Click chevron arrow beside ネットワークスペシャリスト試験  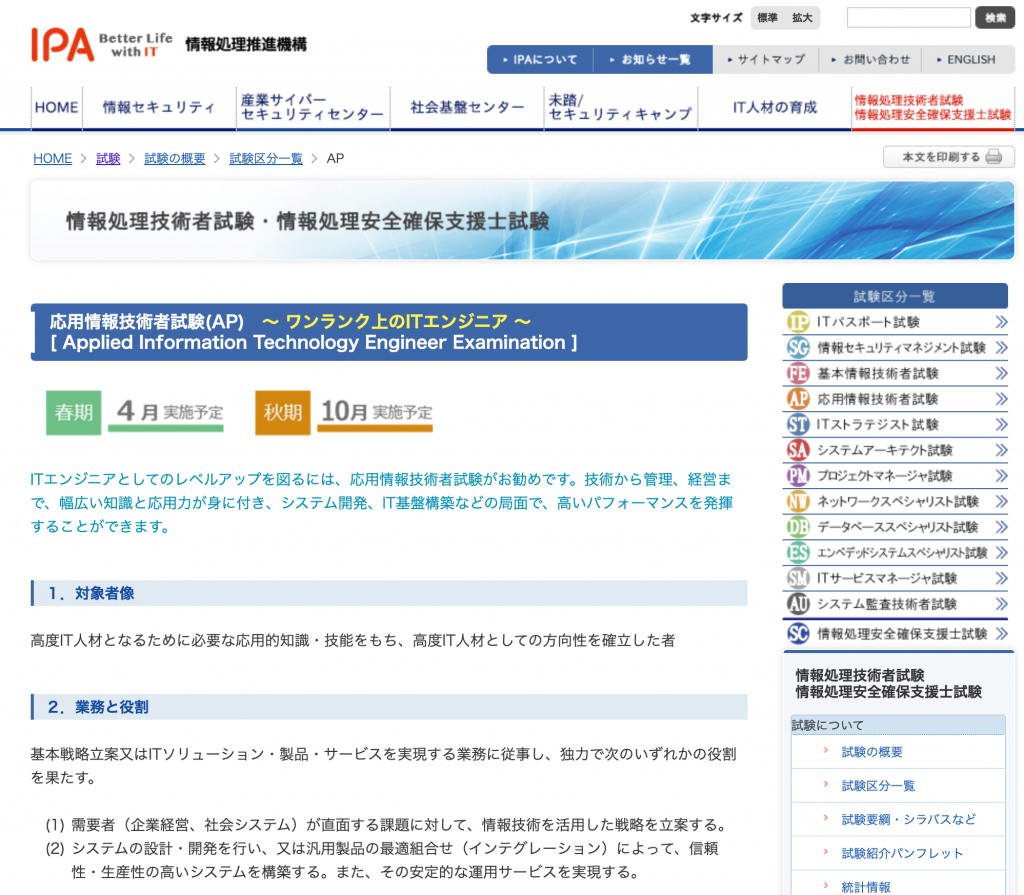[x=1001, y=501]
